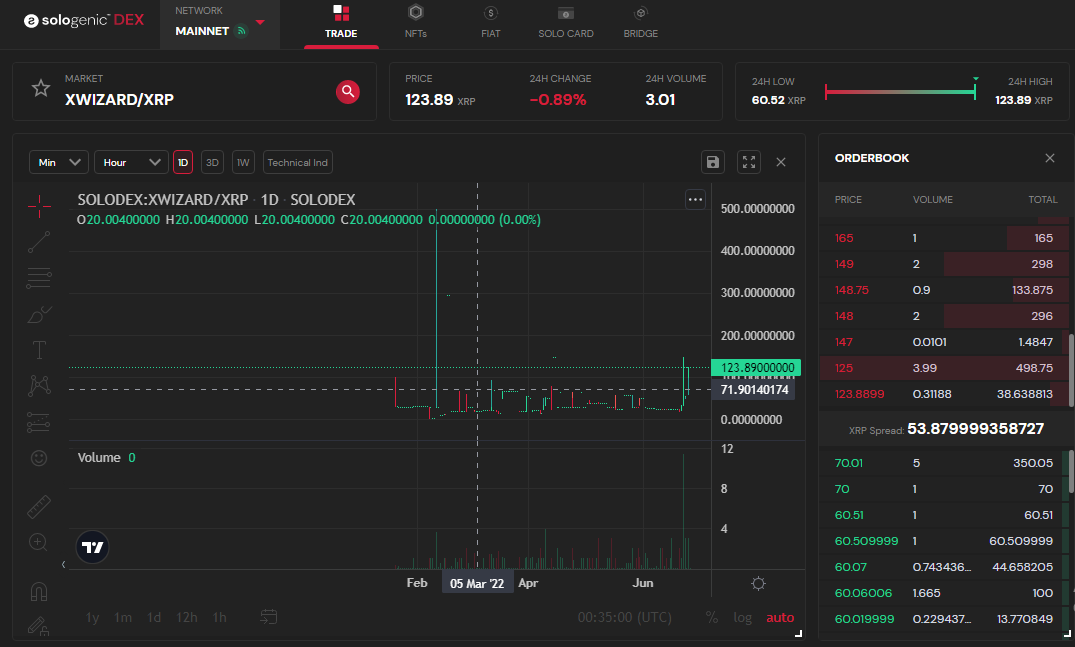Set chart range to 1y
Viewport: 1075px width, 647px height.
93,618
